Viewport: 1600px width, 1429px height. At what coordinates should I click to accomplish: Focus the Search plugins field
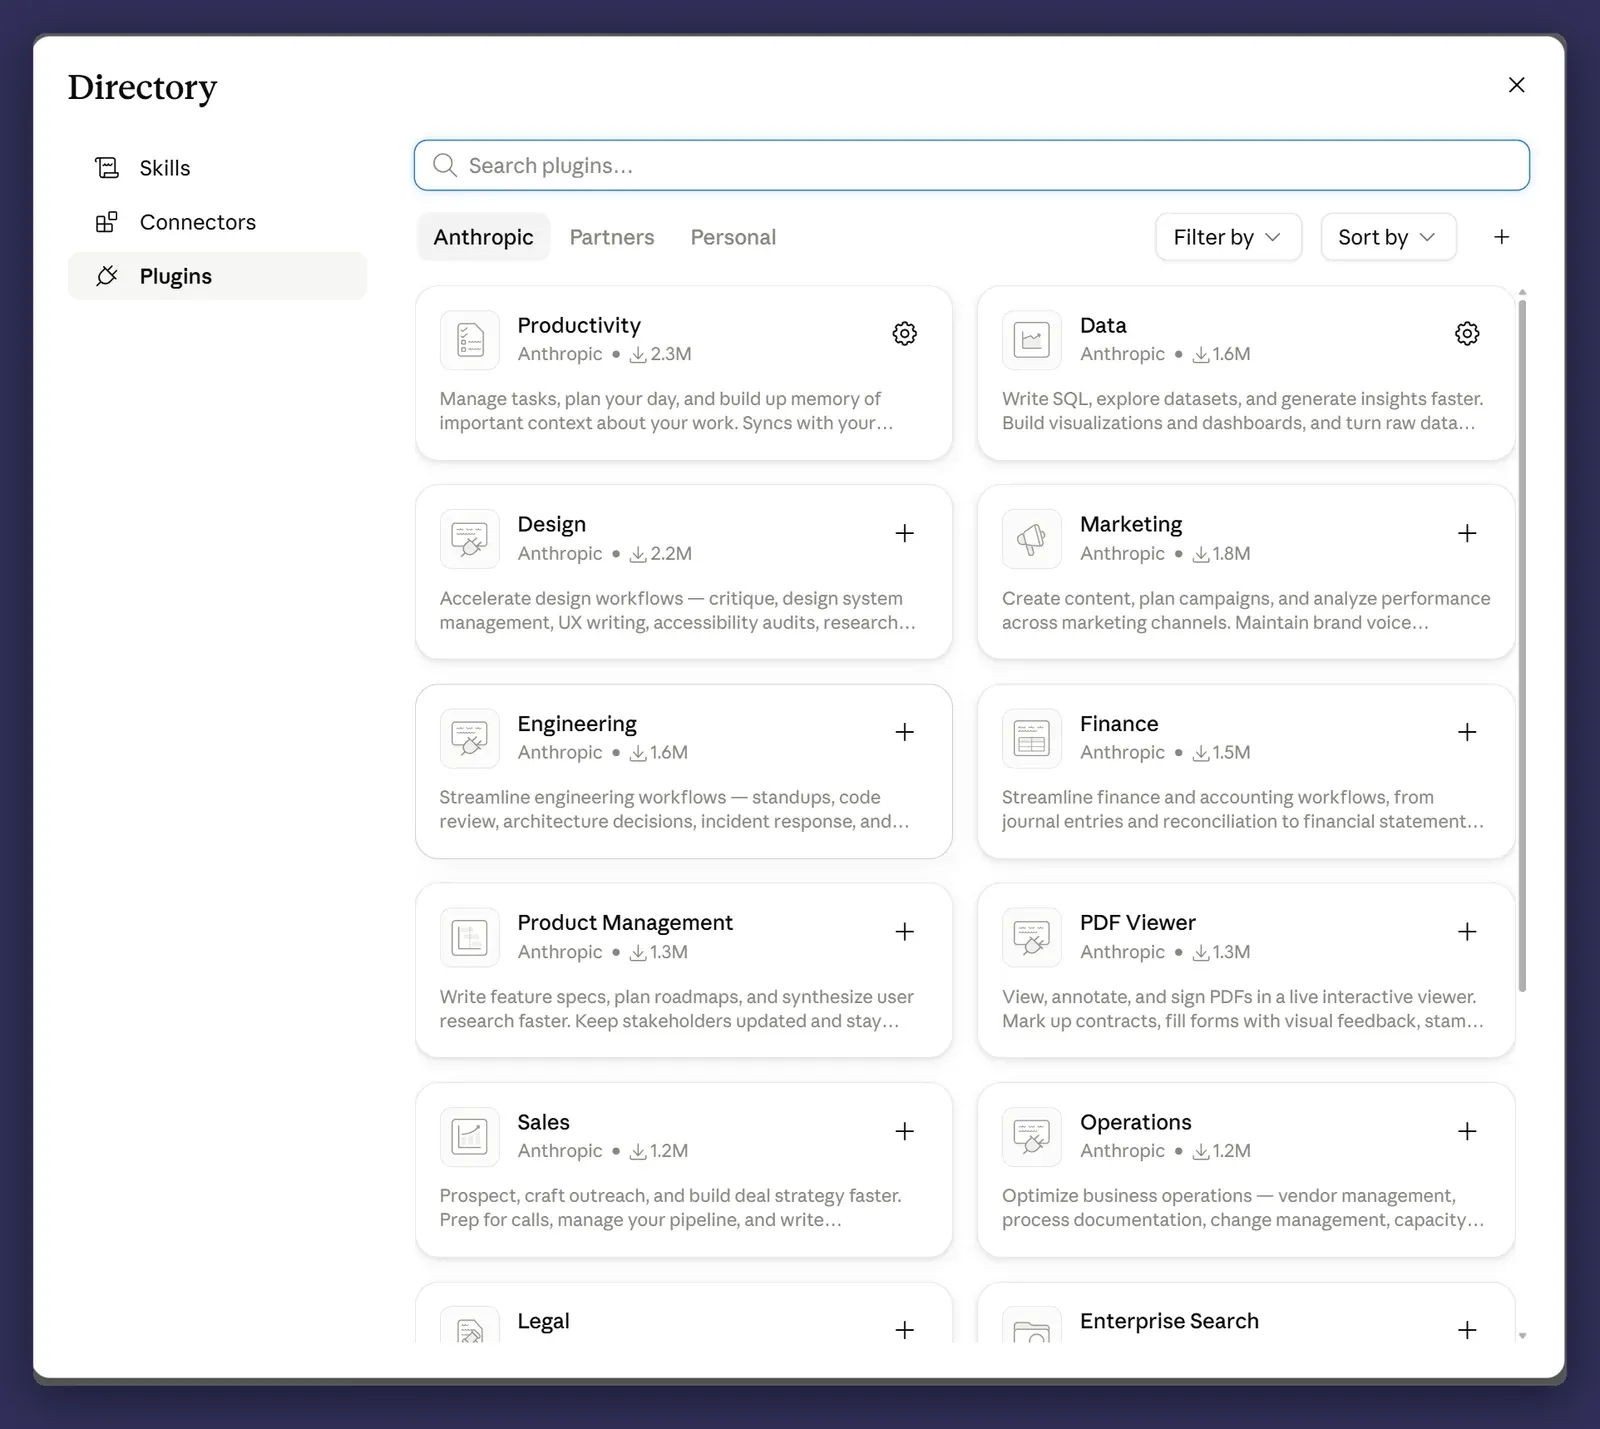click(x=972, y=165)
